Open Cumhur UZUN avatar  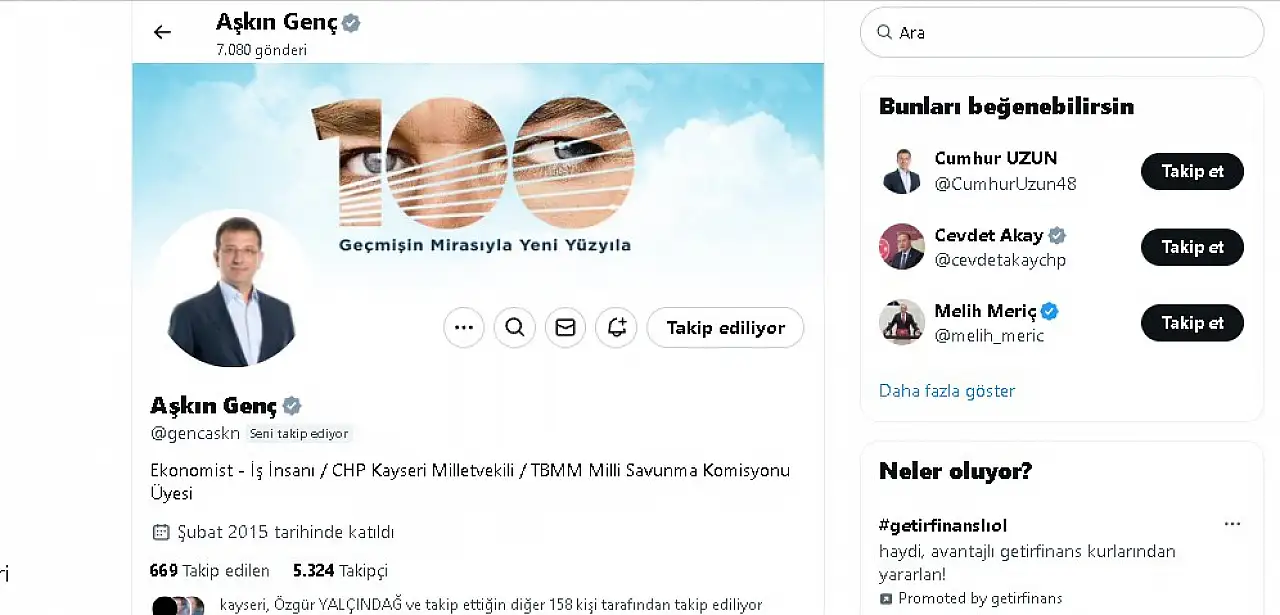click(902, 171)
